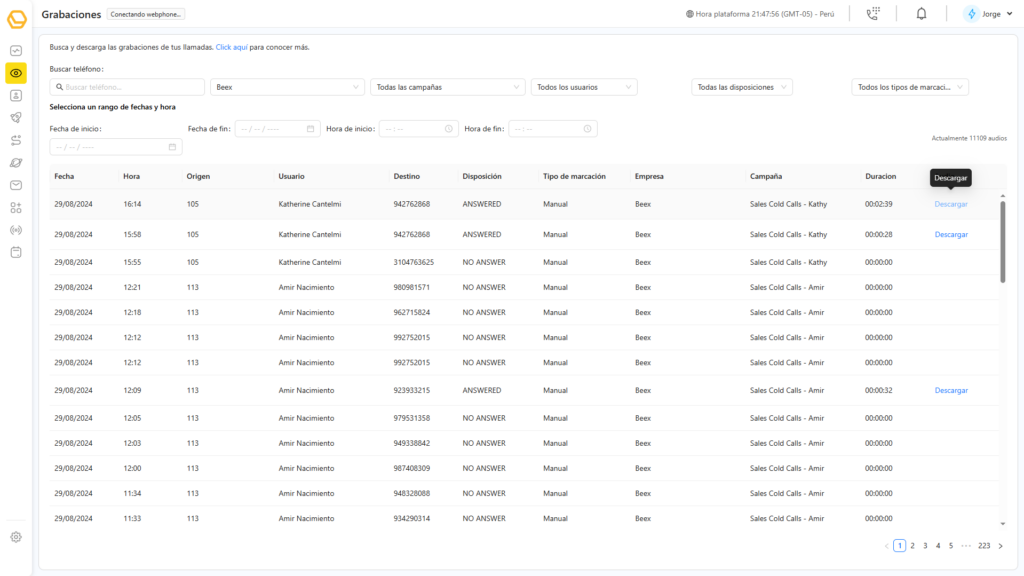Open the Todos los usuarios dropdown
Viewport: 1024px width, 576px height.
pyautogui.click(x=584, y=87)
